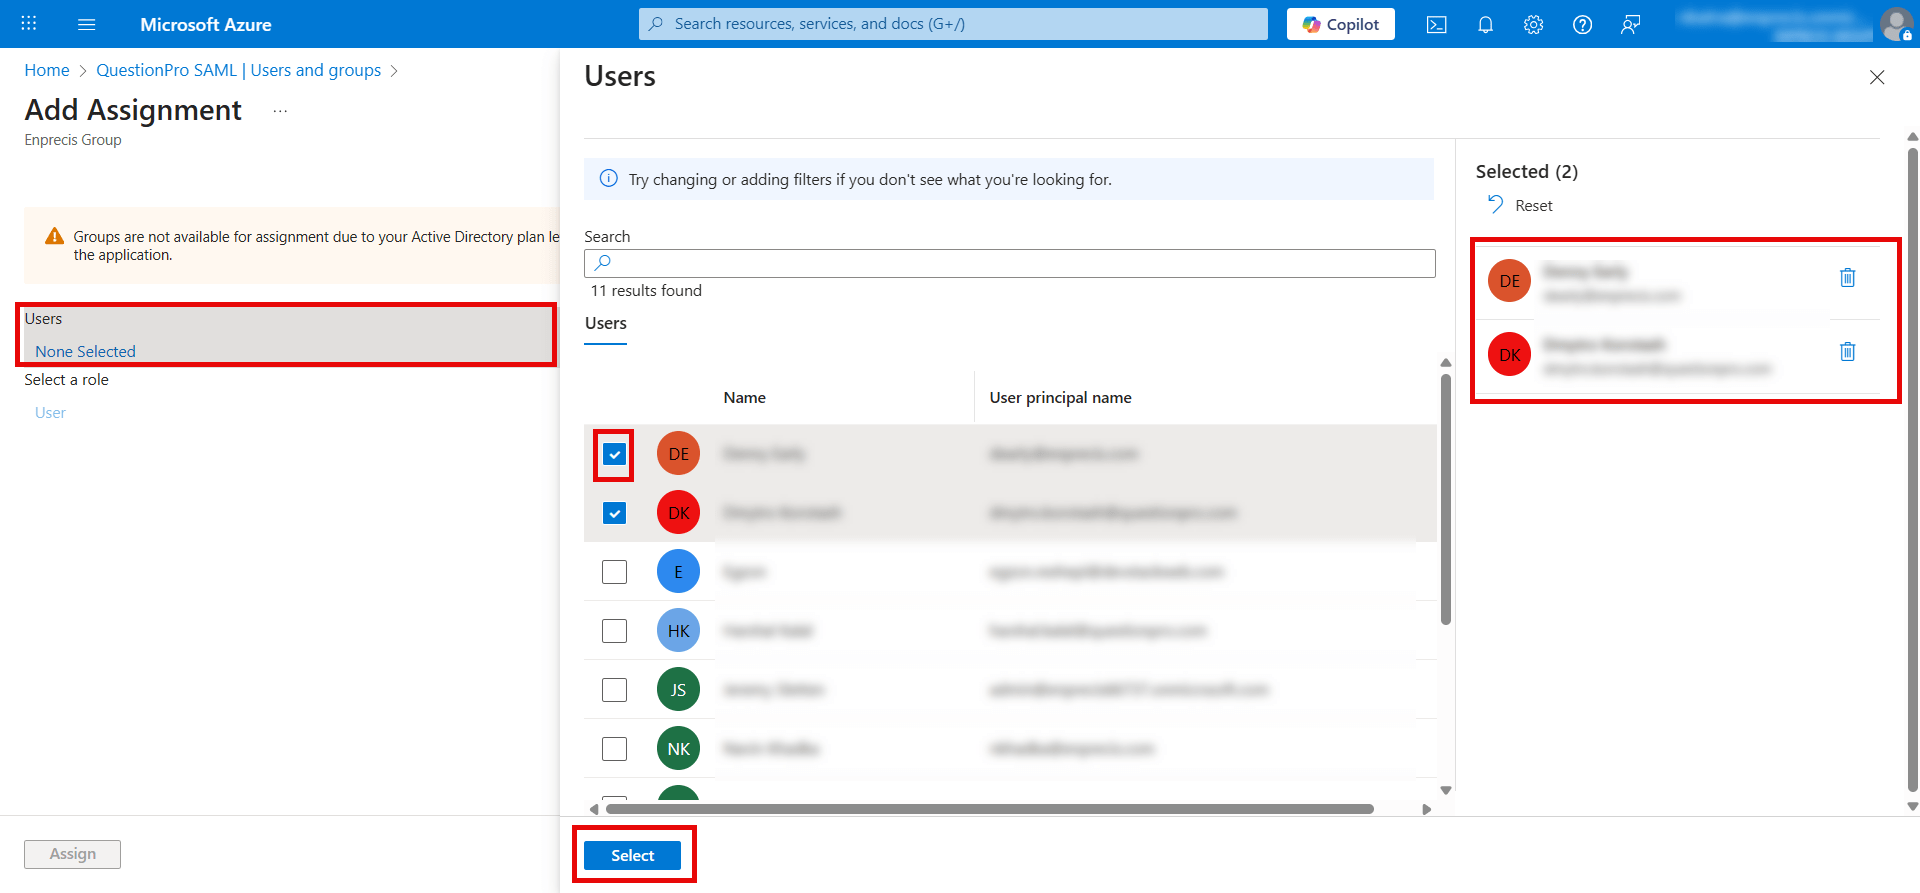Screen dimensions: 1920x893
Task: Click the '11 results found' text
Action: [646, 291]
